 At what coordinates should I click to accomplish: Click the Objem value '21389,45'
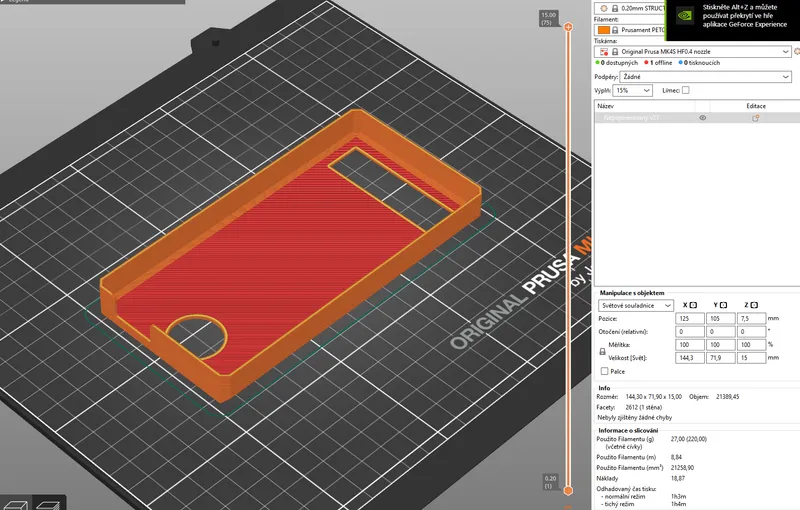point(728,396)
